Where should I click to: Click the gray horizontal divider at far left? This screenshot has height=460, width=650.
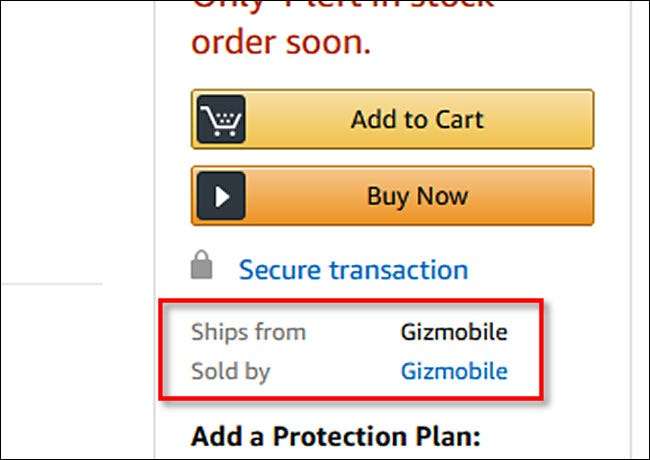click(x=50, y=284)
